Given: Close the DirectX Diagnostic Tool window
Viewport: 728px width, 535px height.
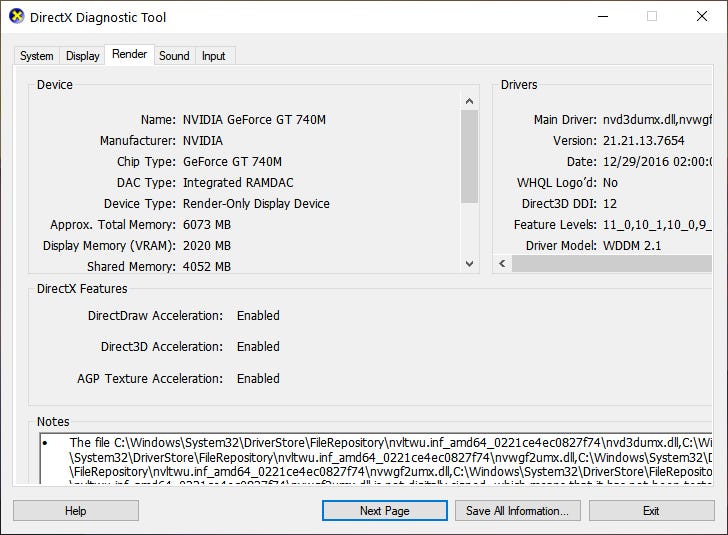Looking at the screenshot, I should (702, 17).
